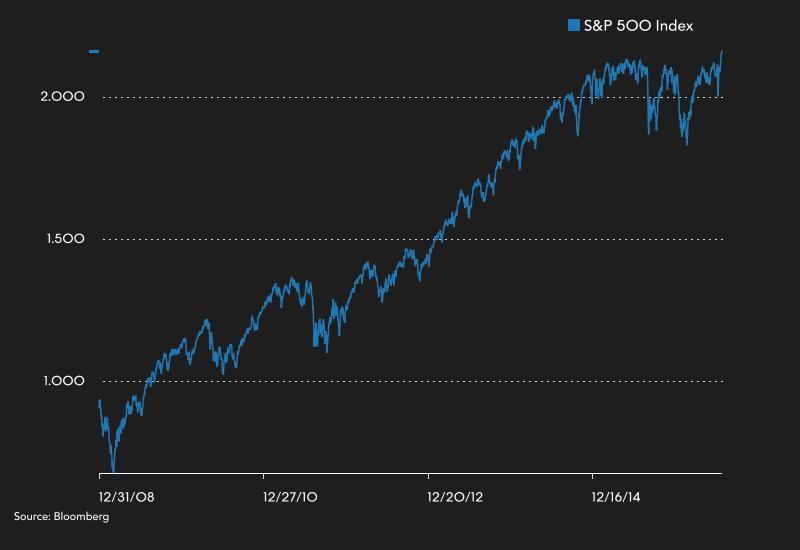The height and width of the screenshot is (550, 800).
Task: Click the 1.000 y-axis label
Action: coord(63,381)
